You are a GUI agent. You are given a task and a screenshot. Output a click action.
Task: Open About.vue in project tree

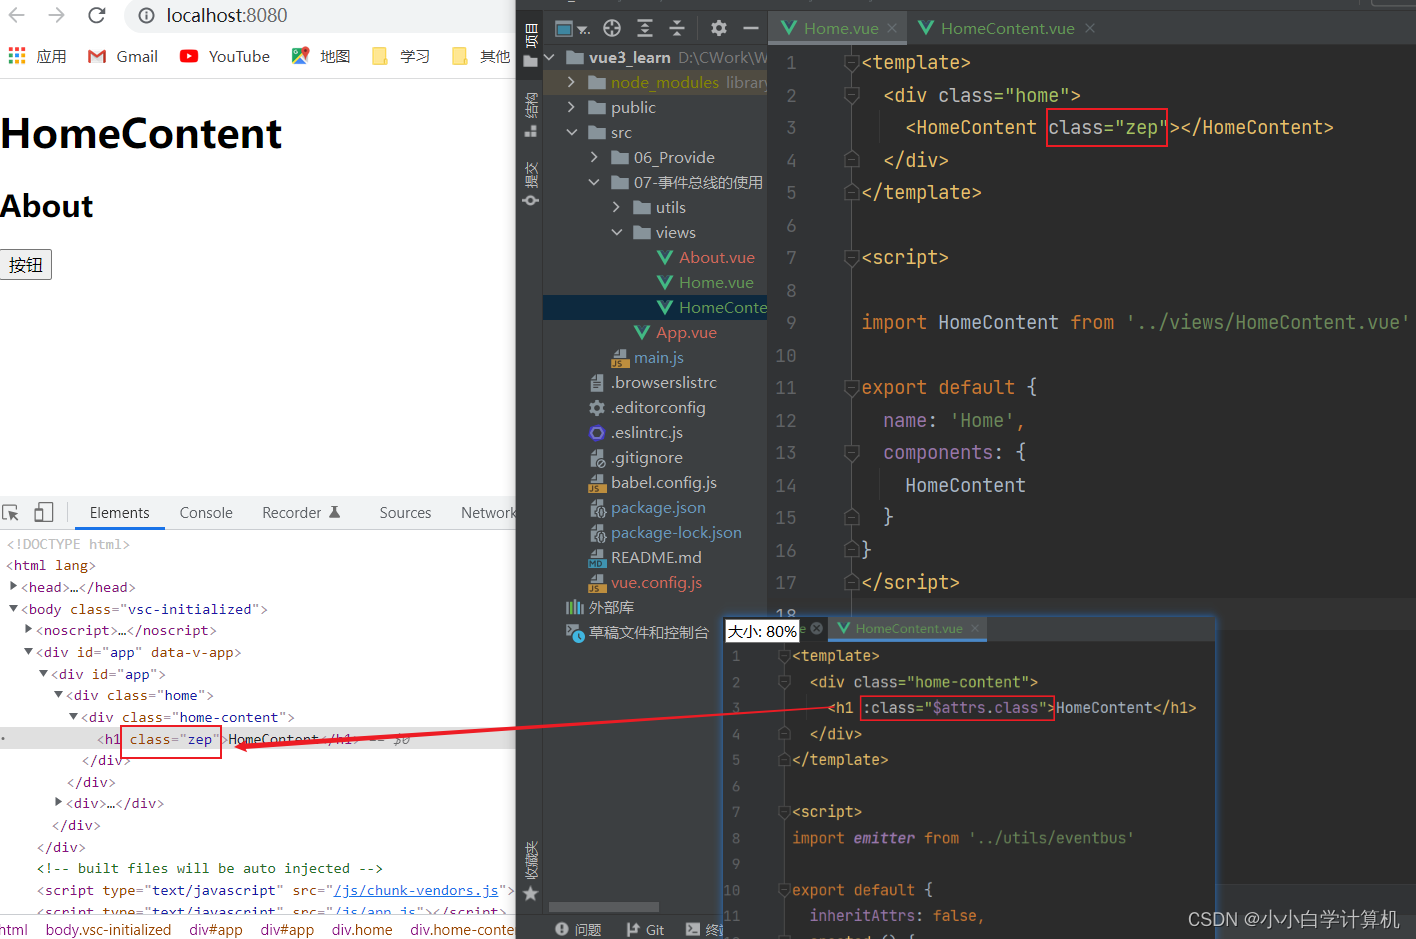706,257
